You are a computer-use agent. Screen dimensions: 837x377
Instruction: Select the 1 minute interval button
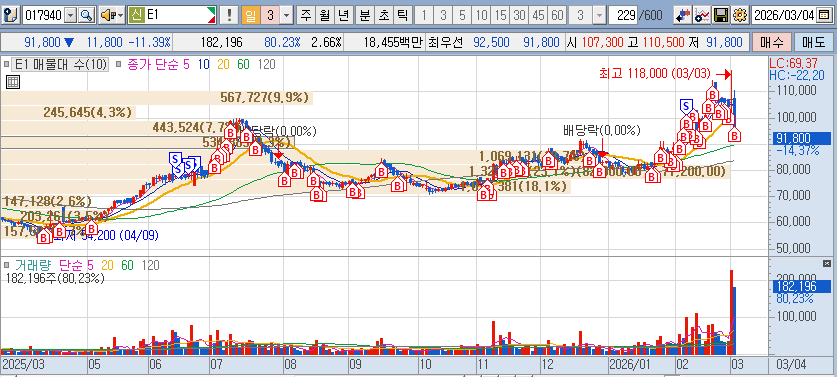click(424, 15)
